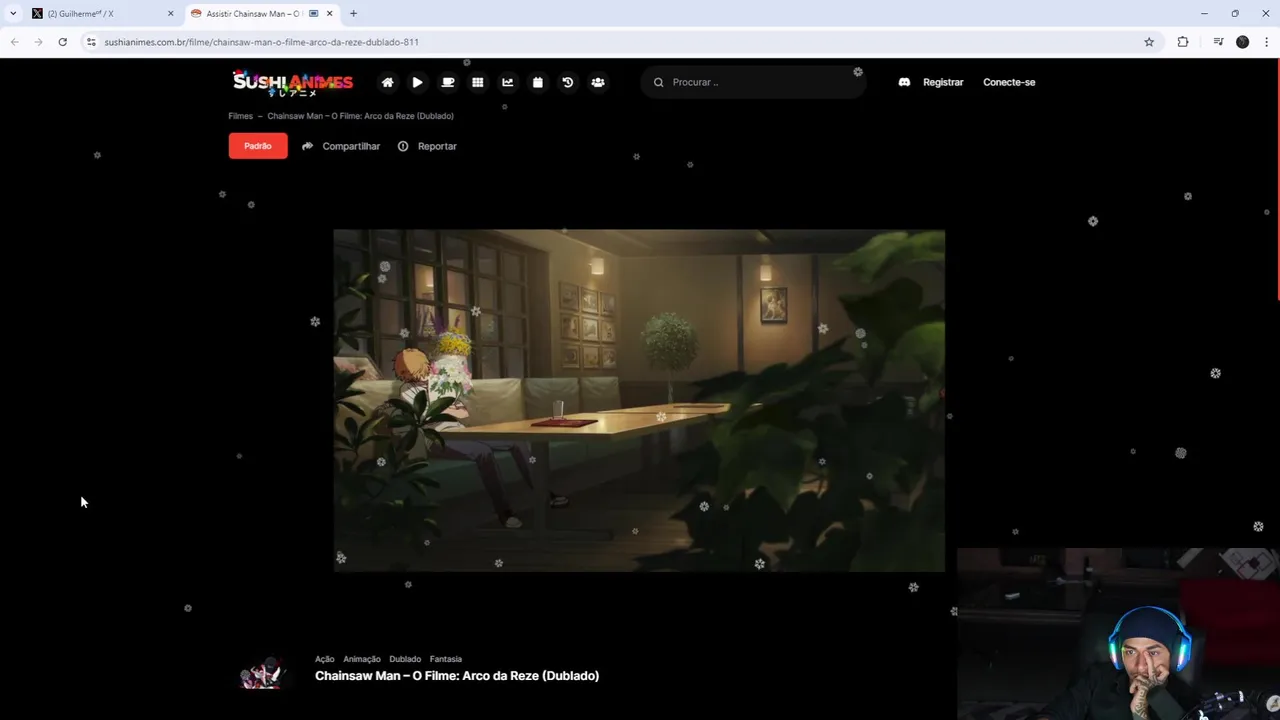The width and height of the screenshot is (1280, 720).
Task: Play the video in the player
Action: [x=639, y=400]
